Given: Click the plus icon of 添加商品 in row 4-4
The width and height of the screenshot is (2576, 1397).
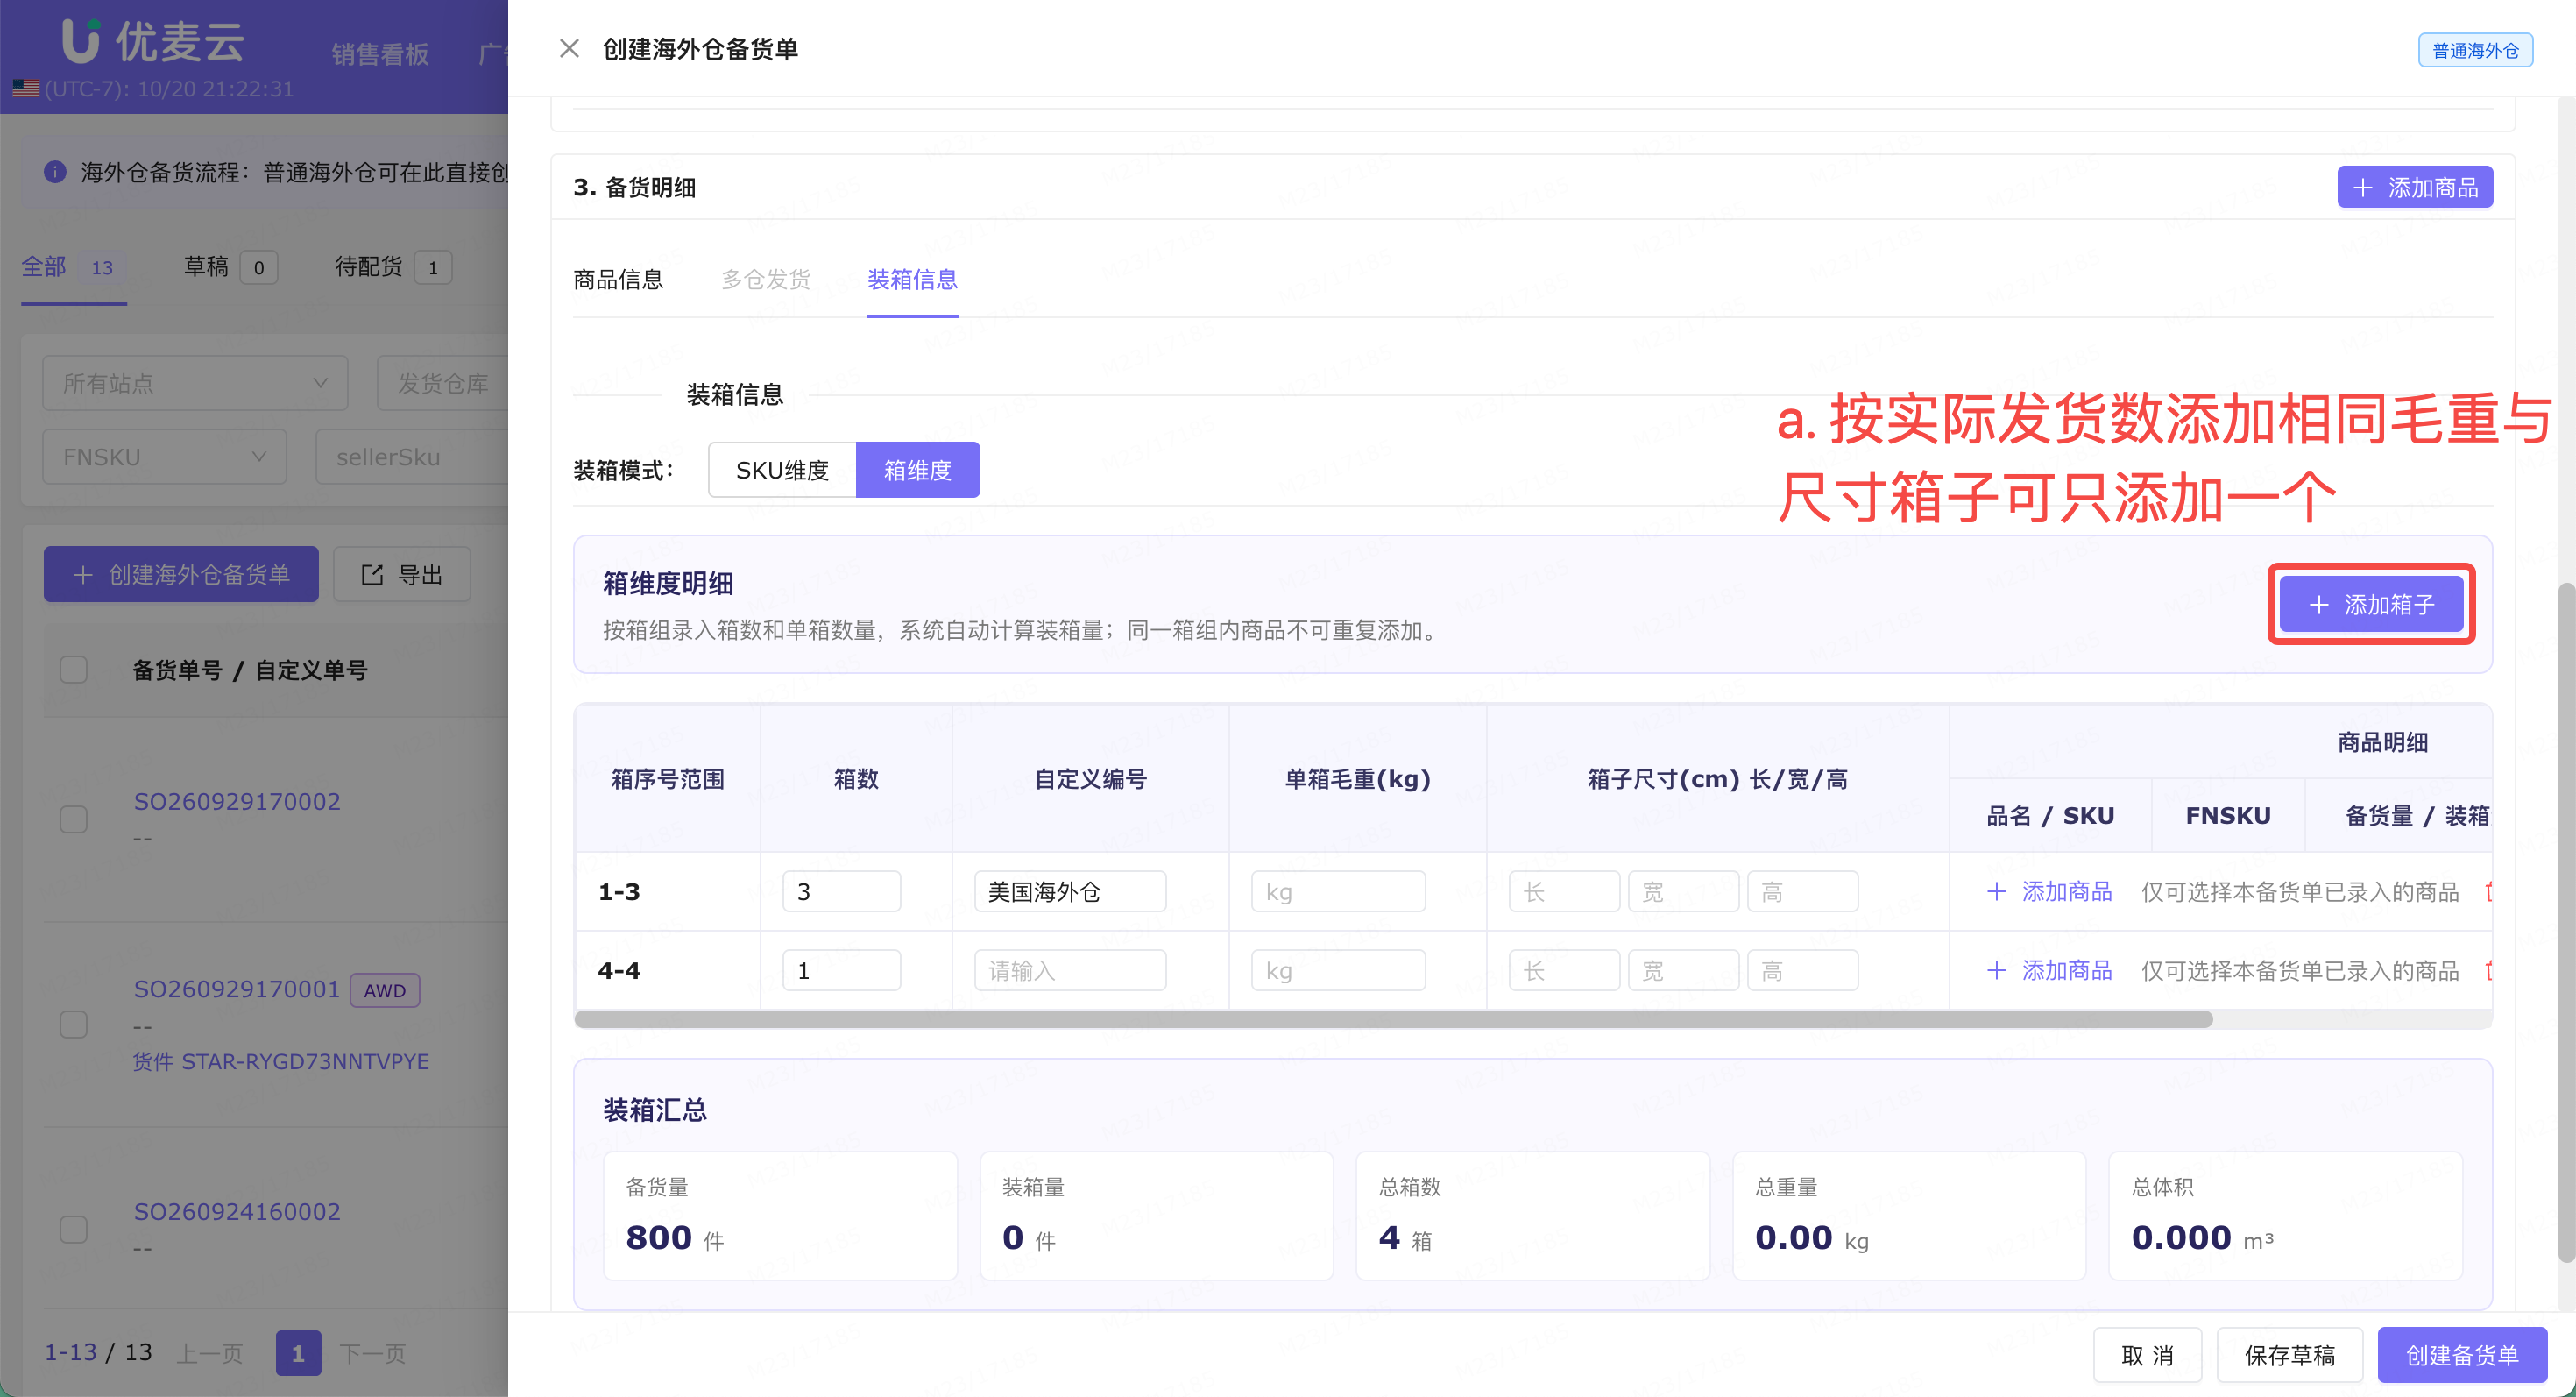Looking at the screenshot, I should pos(1996,970).
